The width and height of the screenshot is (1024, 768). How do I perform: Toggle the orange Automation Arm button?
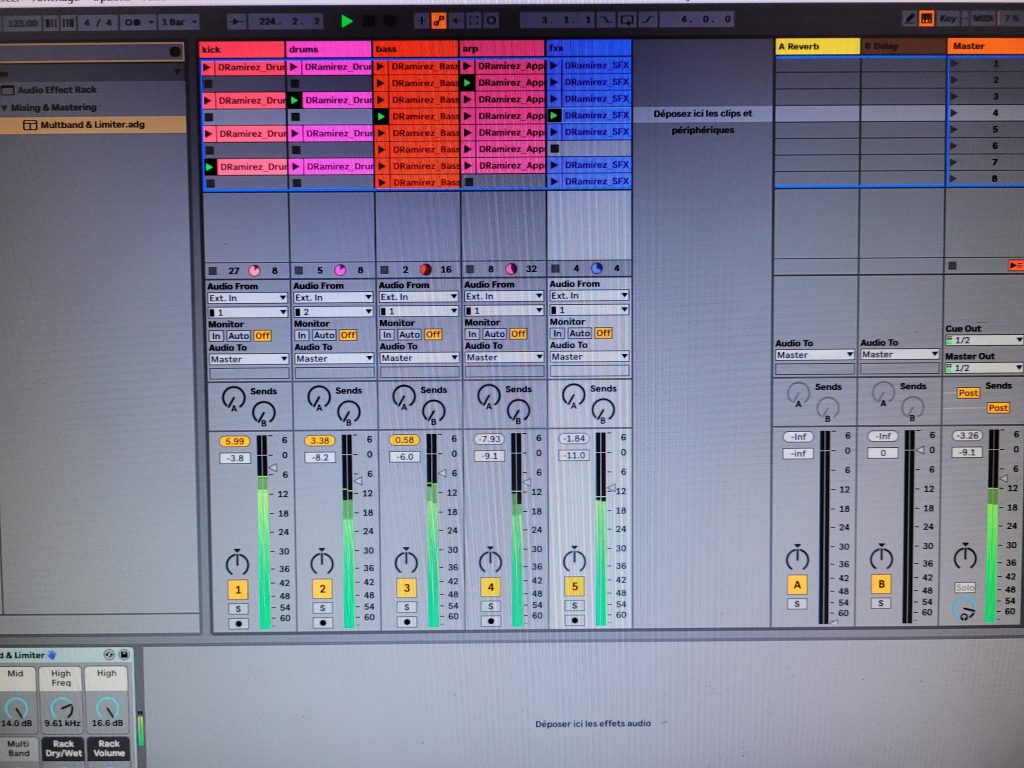click(x=439, y=21)
